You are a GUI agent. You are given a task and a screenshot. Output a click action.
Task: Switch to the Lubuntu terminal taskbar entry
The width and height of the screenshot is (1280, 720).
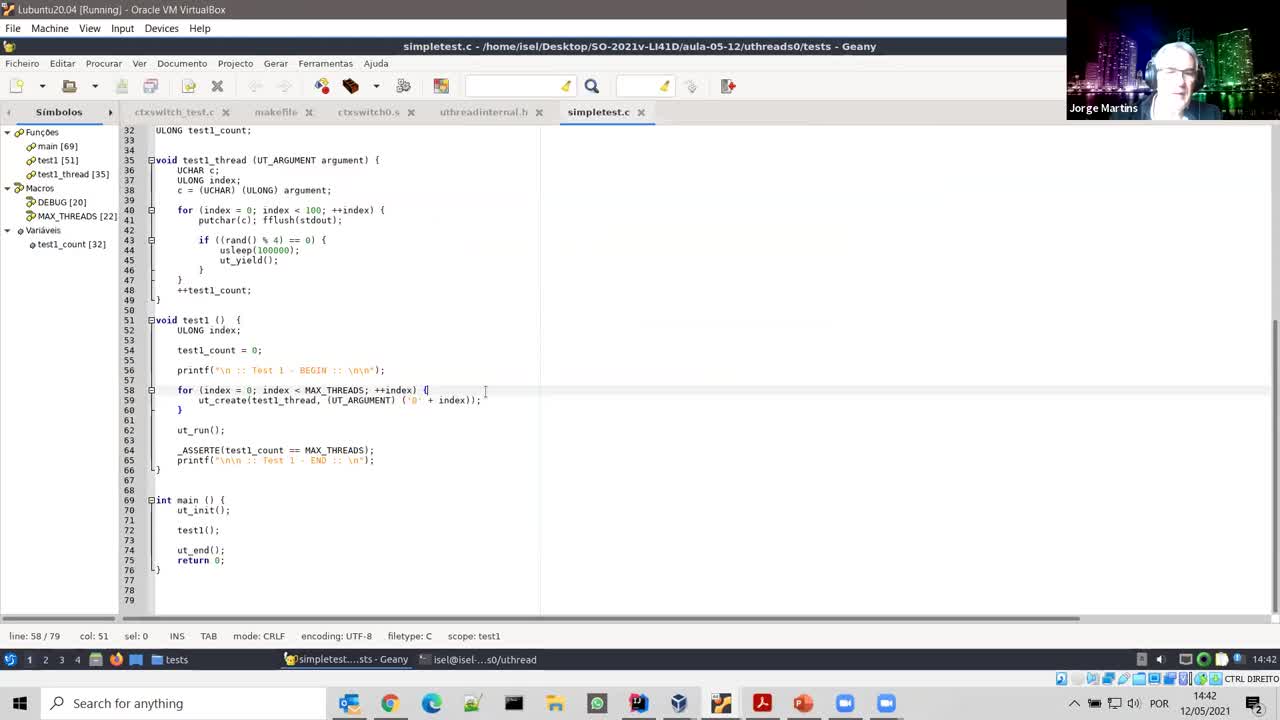(x=478, y=659)
